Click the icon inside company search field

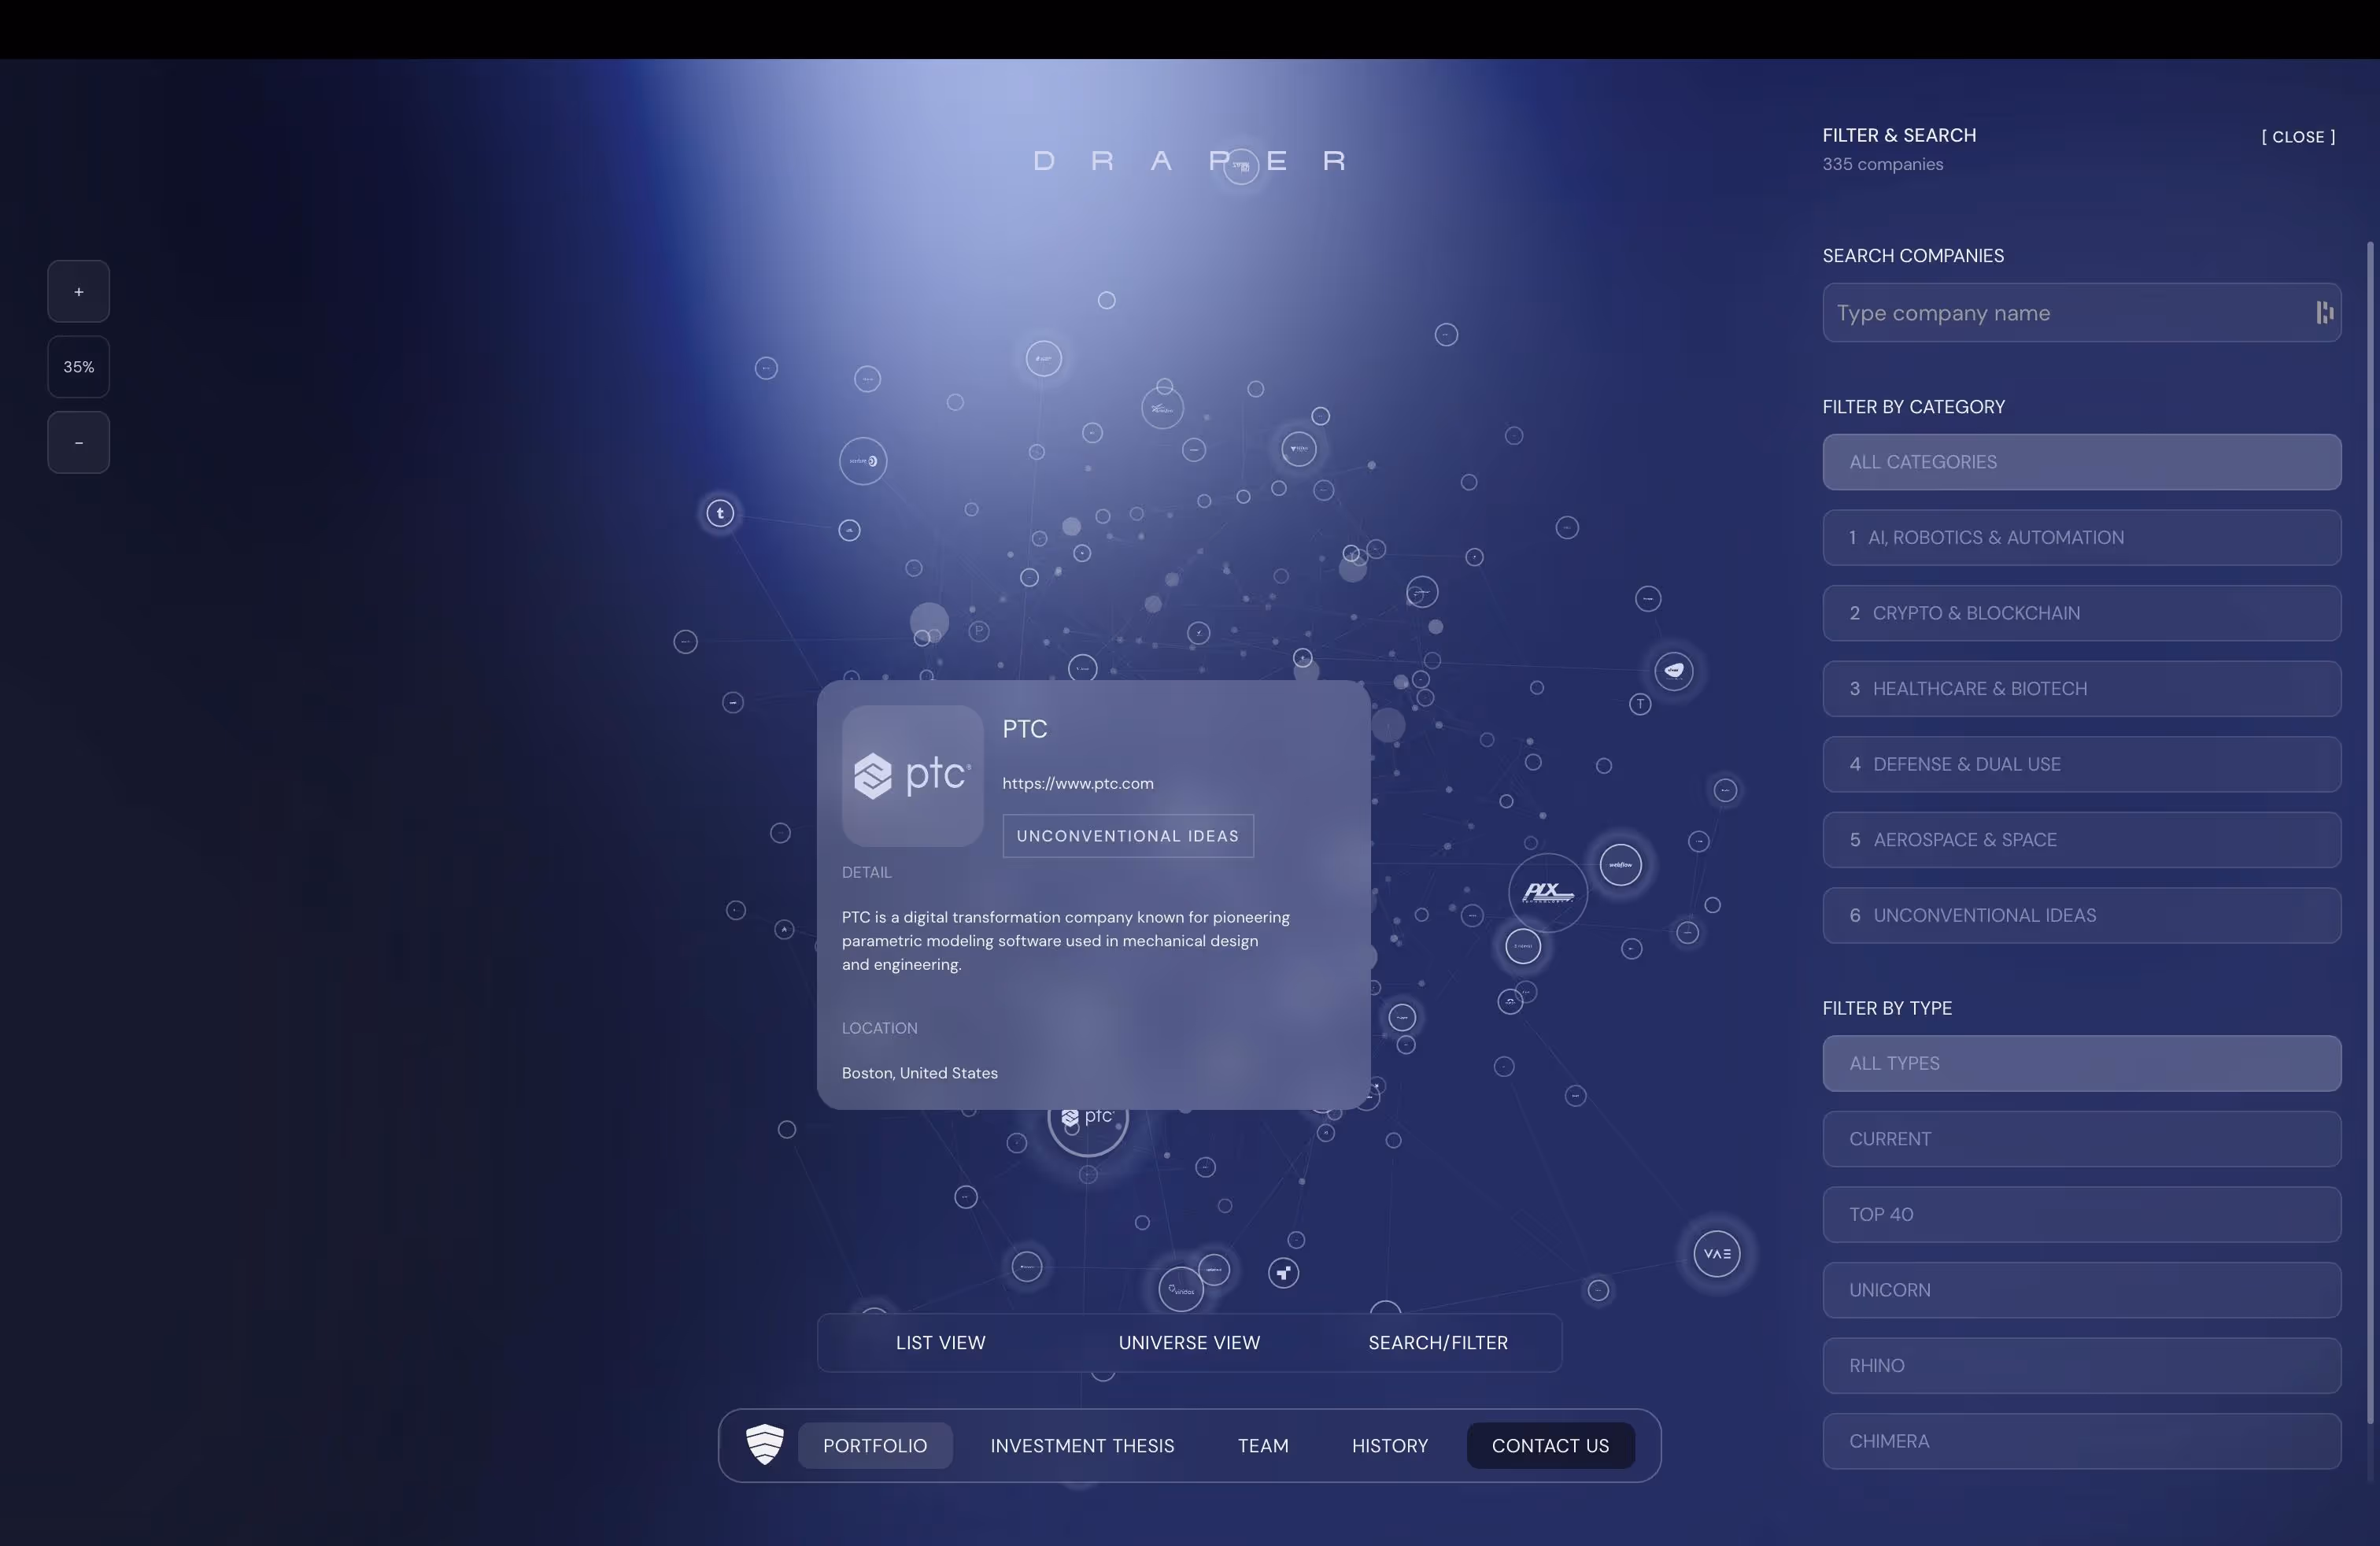2324,313
